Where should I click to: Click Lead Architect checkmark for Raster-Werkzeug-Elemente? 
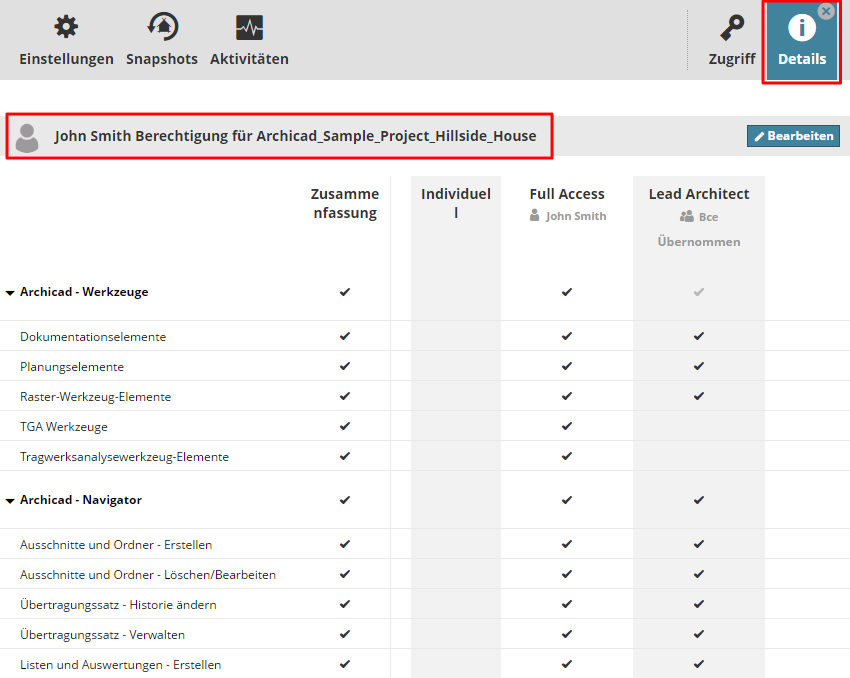coord(699,396)
